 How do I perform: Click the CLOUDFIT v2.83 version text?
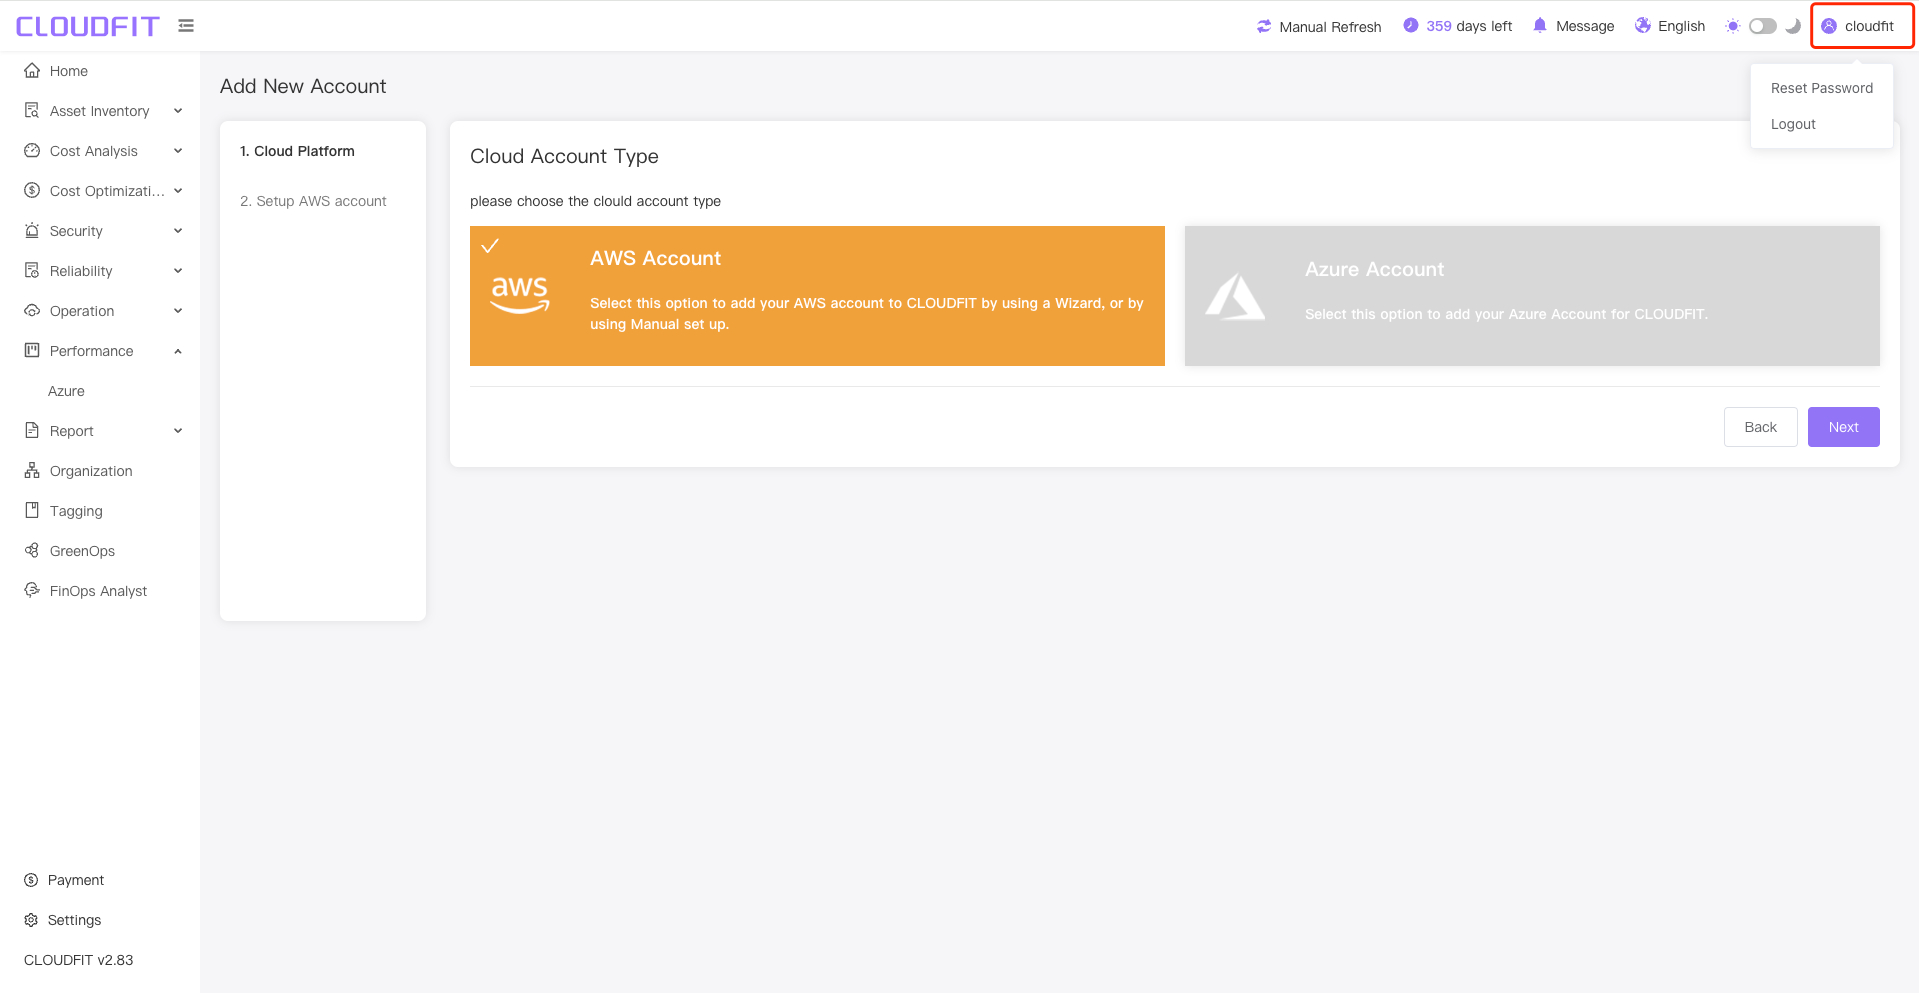[78, 960]
